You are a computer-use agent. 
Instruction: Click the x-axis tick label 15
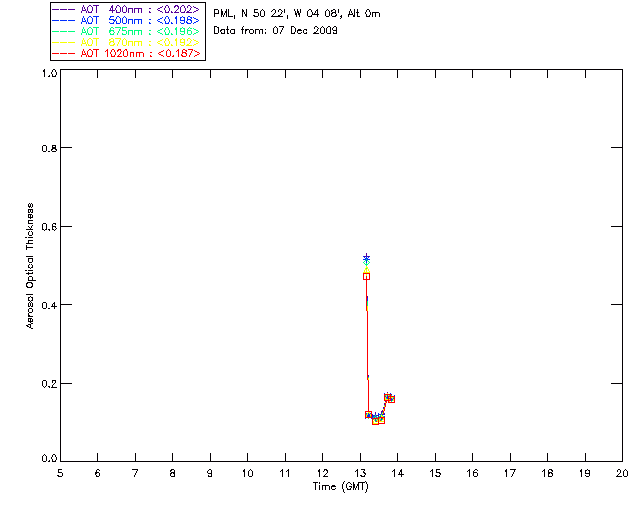(x=435, y=473)
